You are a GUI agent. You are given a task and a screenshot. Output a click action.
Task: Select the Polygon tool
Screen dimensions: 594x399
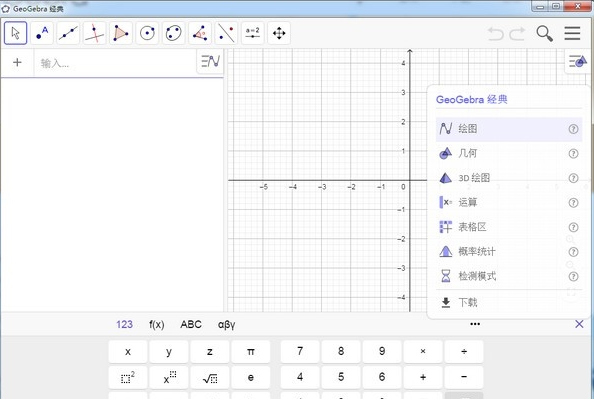(121, 33)
